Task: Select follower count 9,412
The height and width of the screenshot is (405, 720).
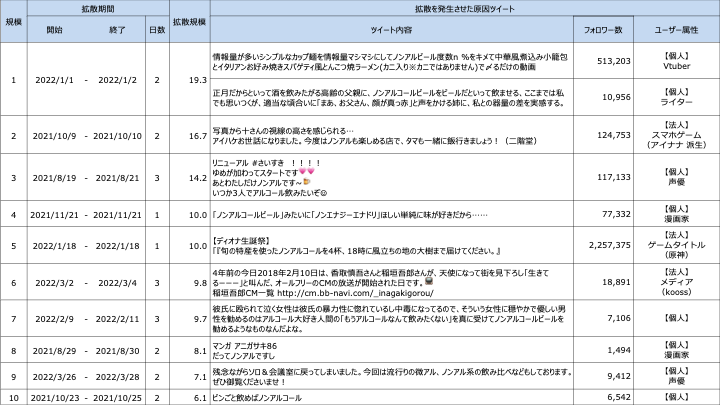Action: [x=619, y=376]
